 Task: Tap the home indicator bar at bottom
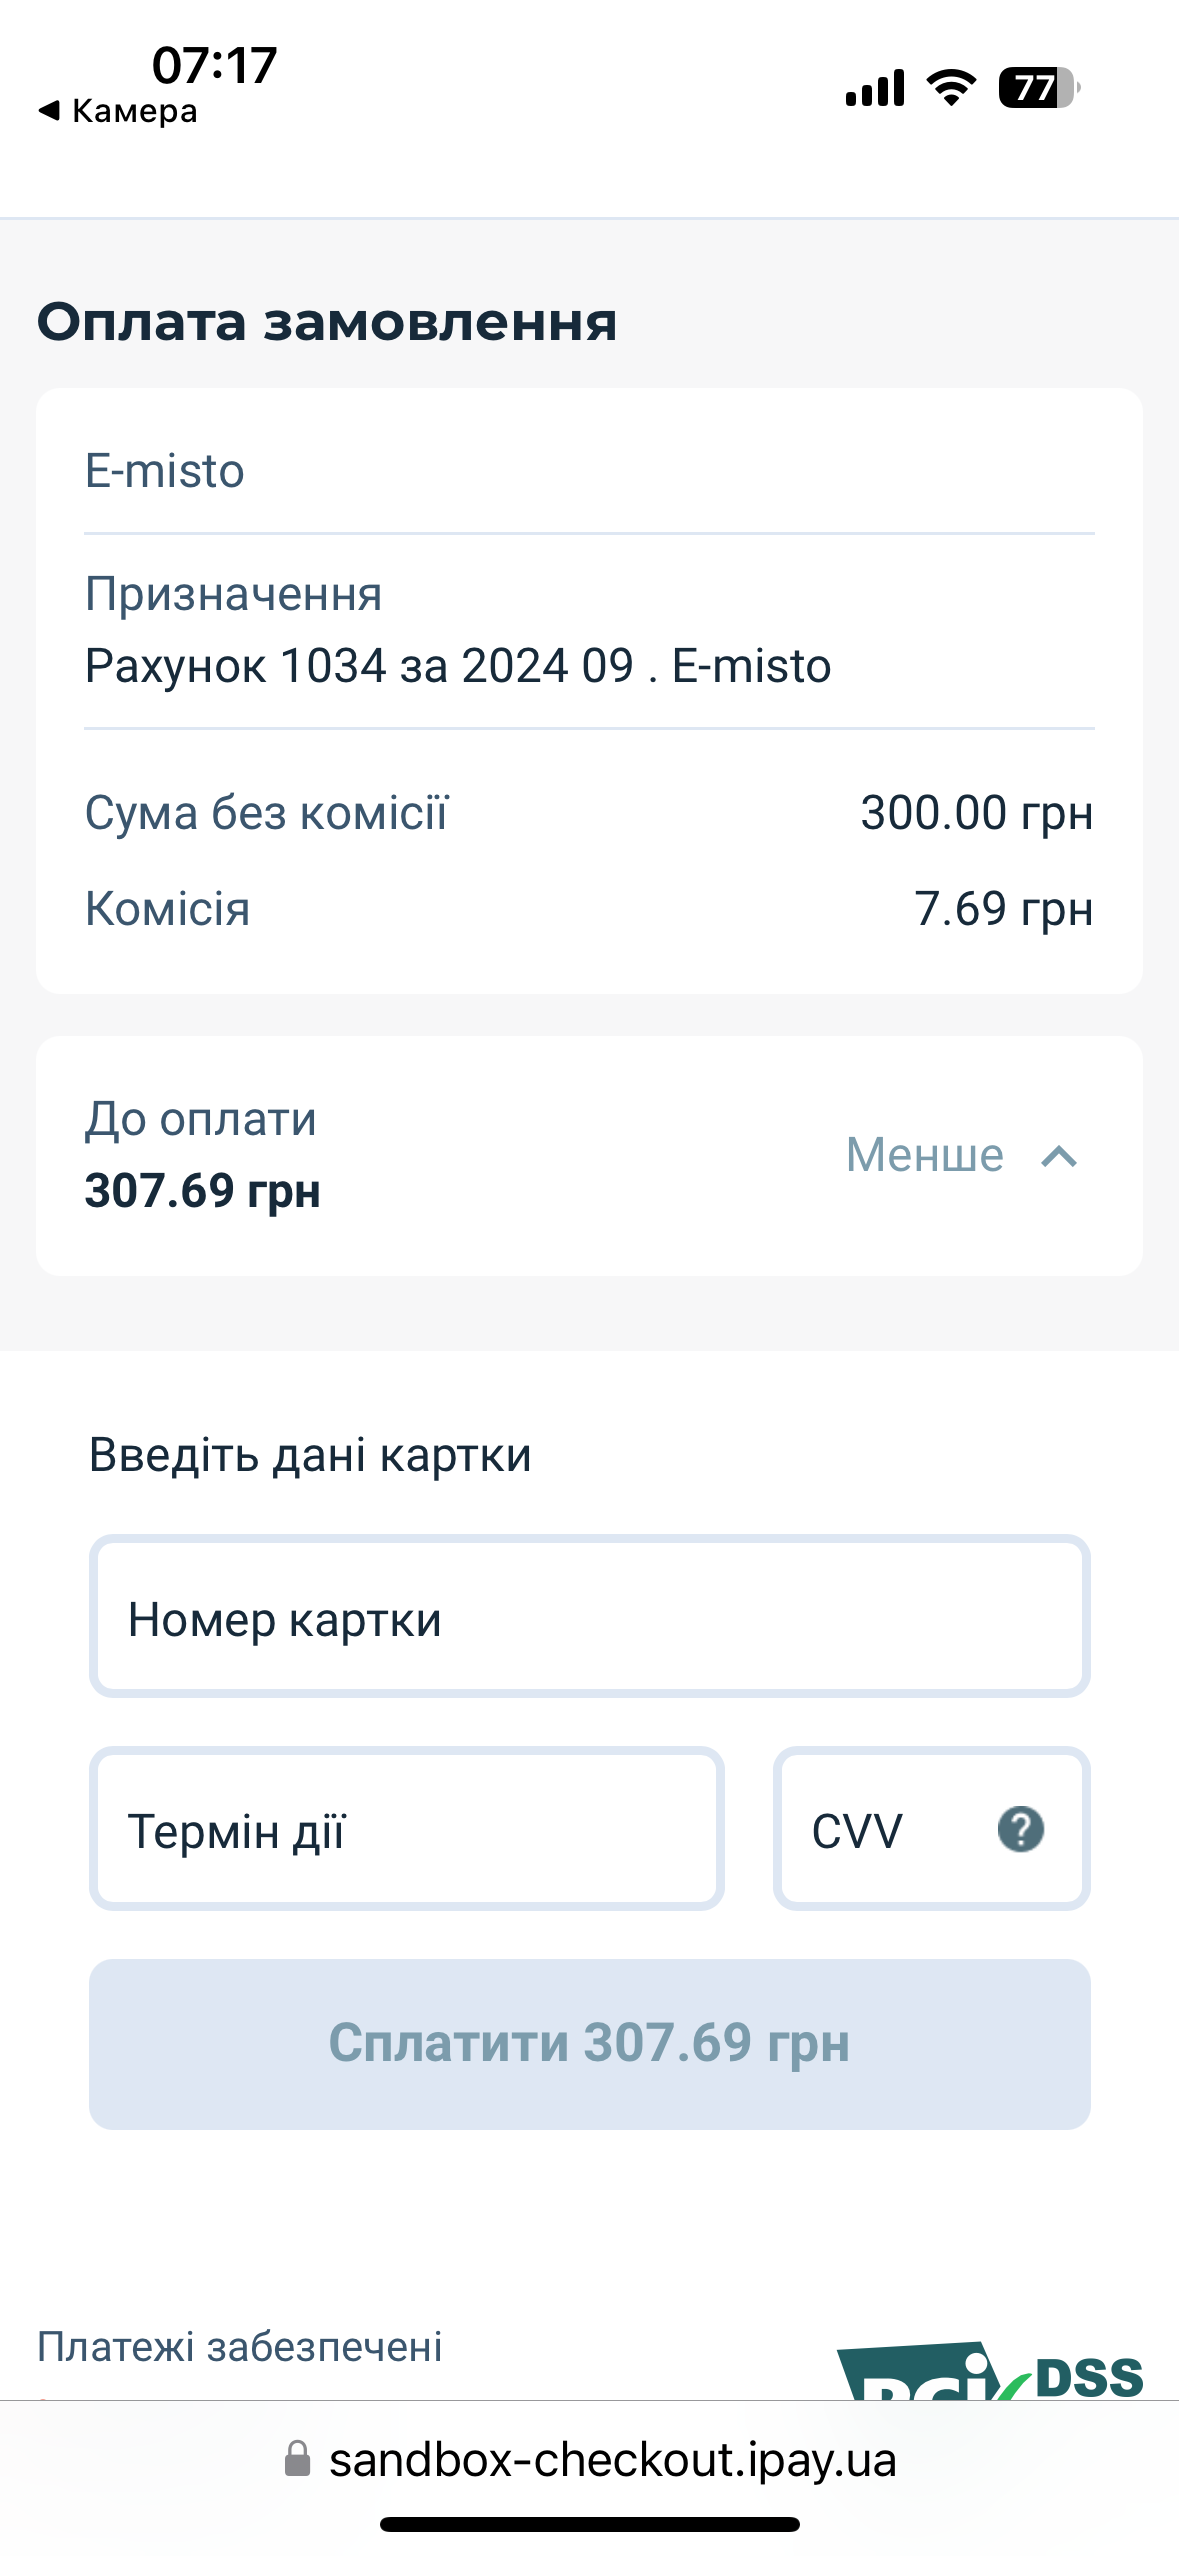[589, 2524]
